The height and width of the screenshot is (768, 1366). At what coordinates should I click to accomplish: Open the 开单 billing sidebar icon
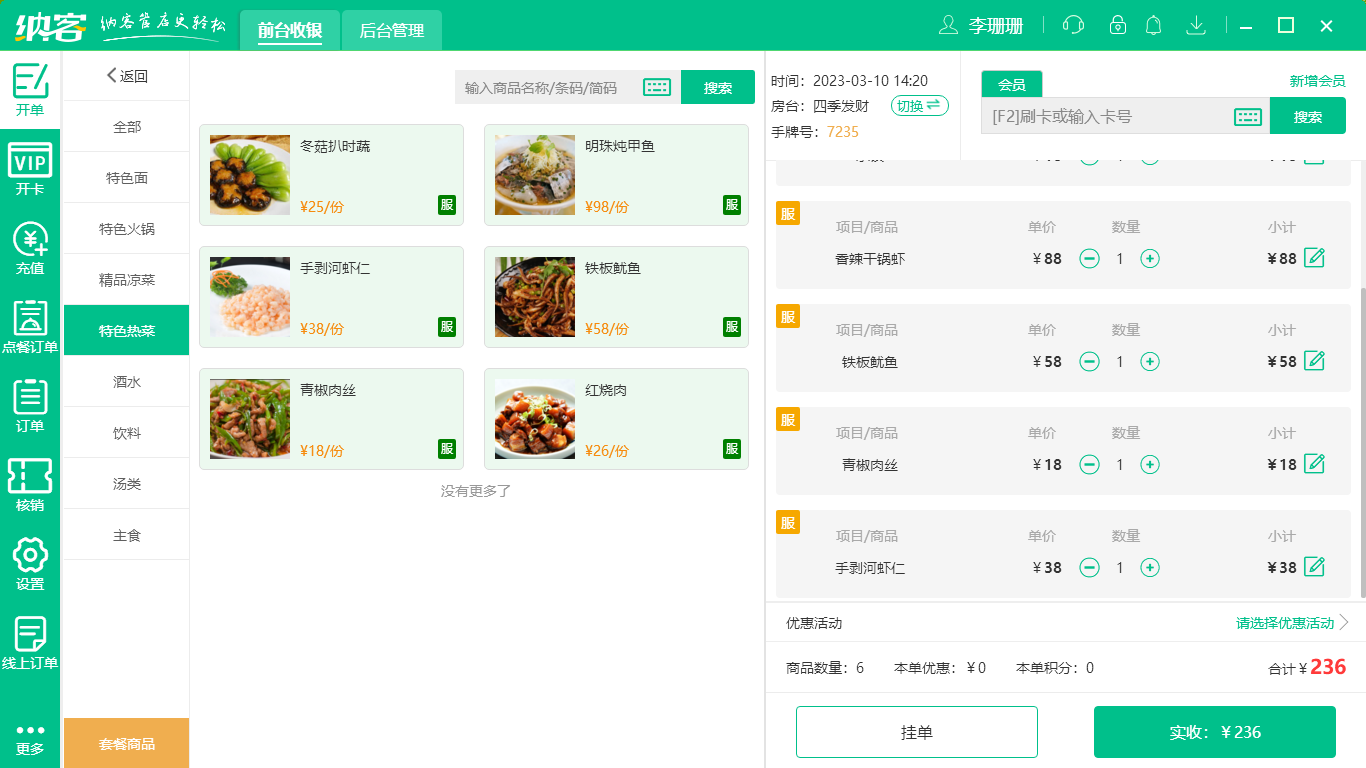coord(30,90)
